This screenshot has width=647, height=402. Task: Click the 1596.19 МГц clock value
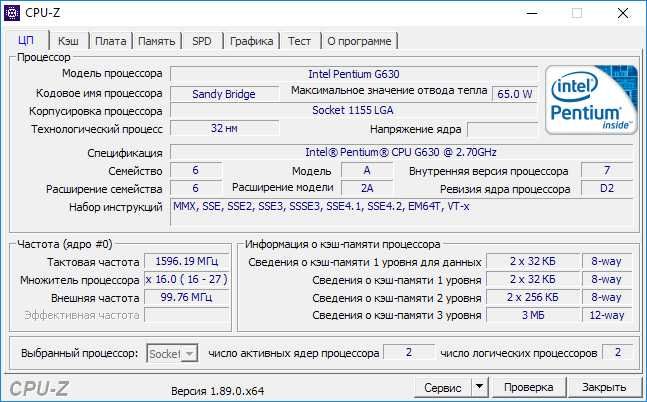[187, 261]
